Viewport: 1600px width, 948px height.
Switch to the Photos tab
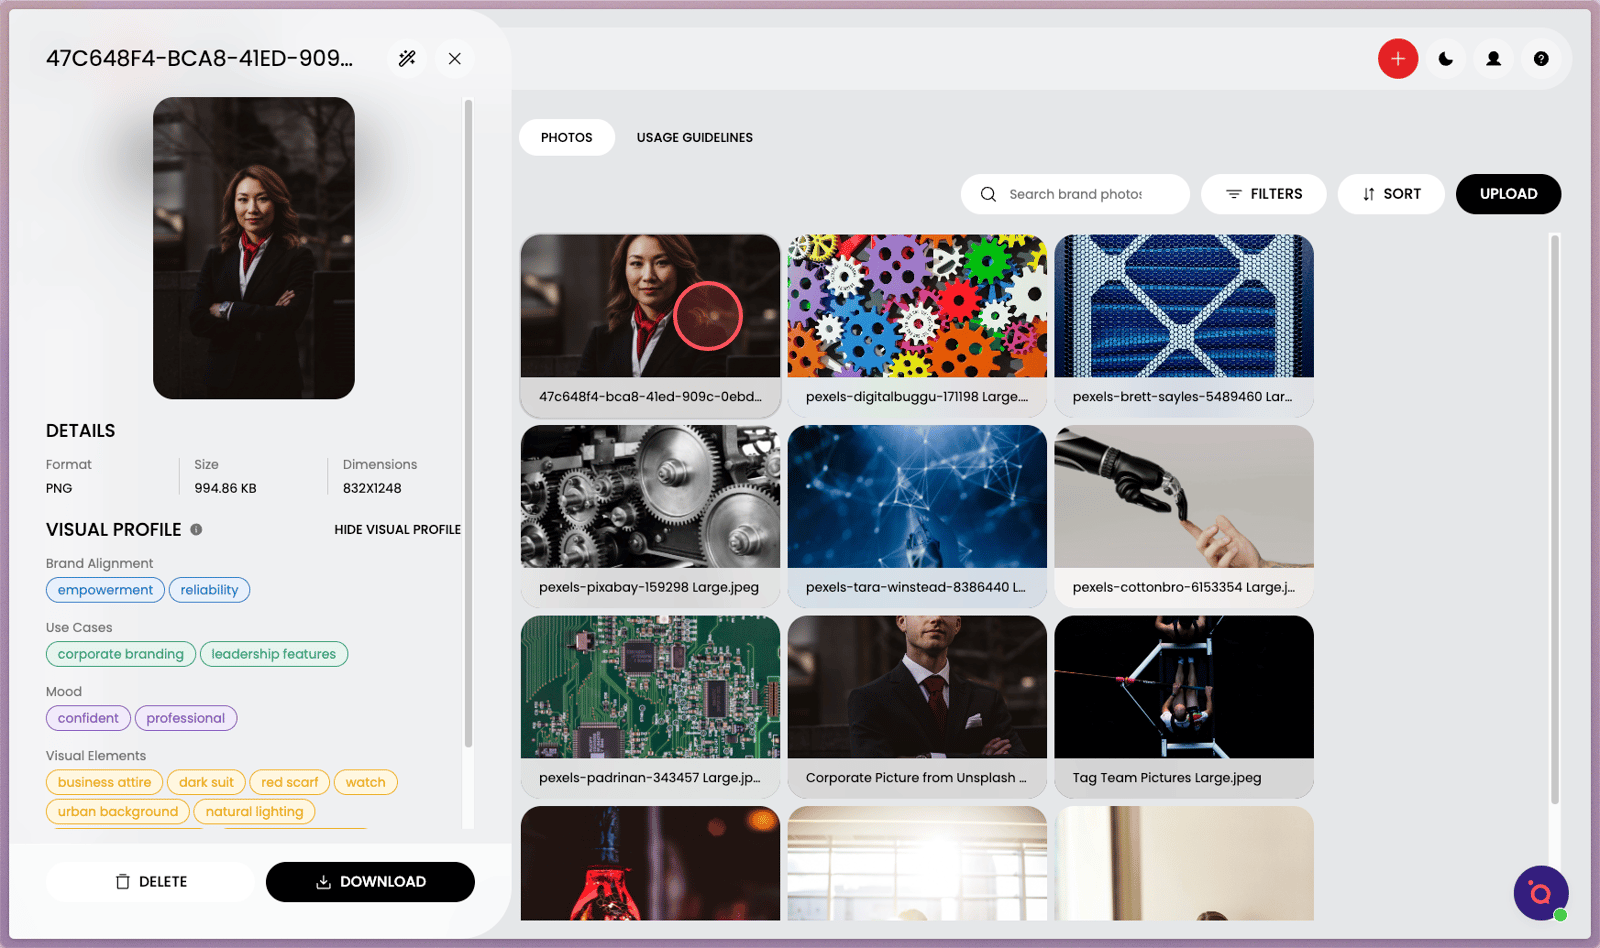566,138
